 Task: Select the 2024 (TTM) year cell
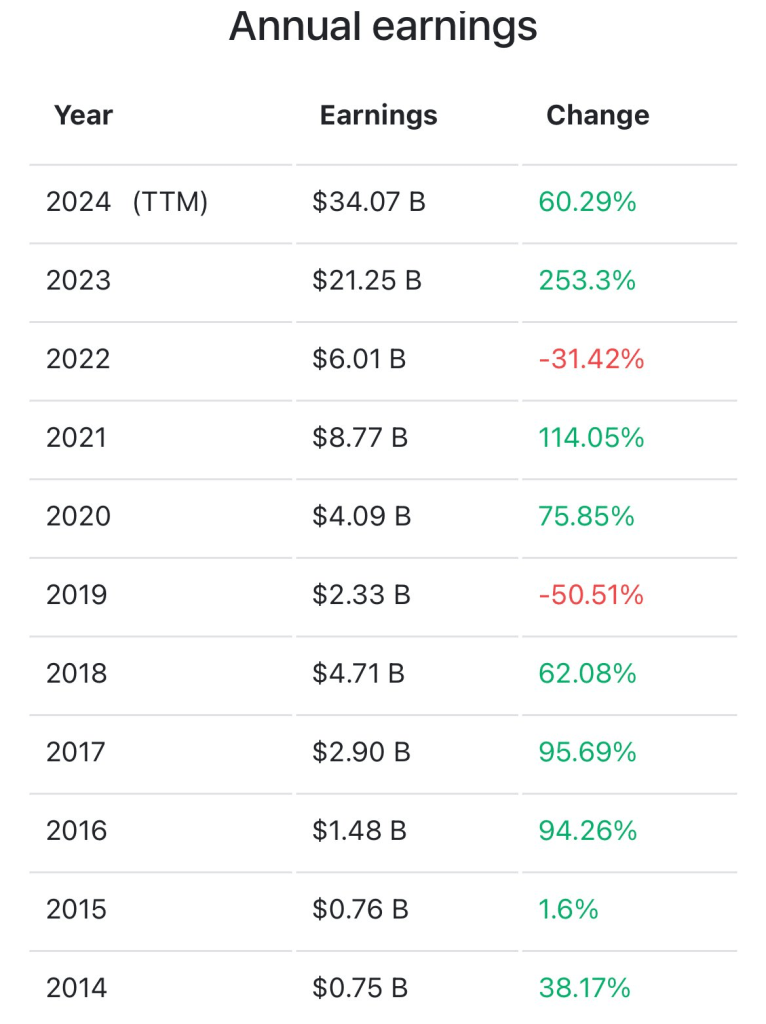pyautogui.click(x=126, y=202)
